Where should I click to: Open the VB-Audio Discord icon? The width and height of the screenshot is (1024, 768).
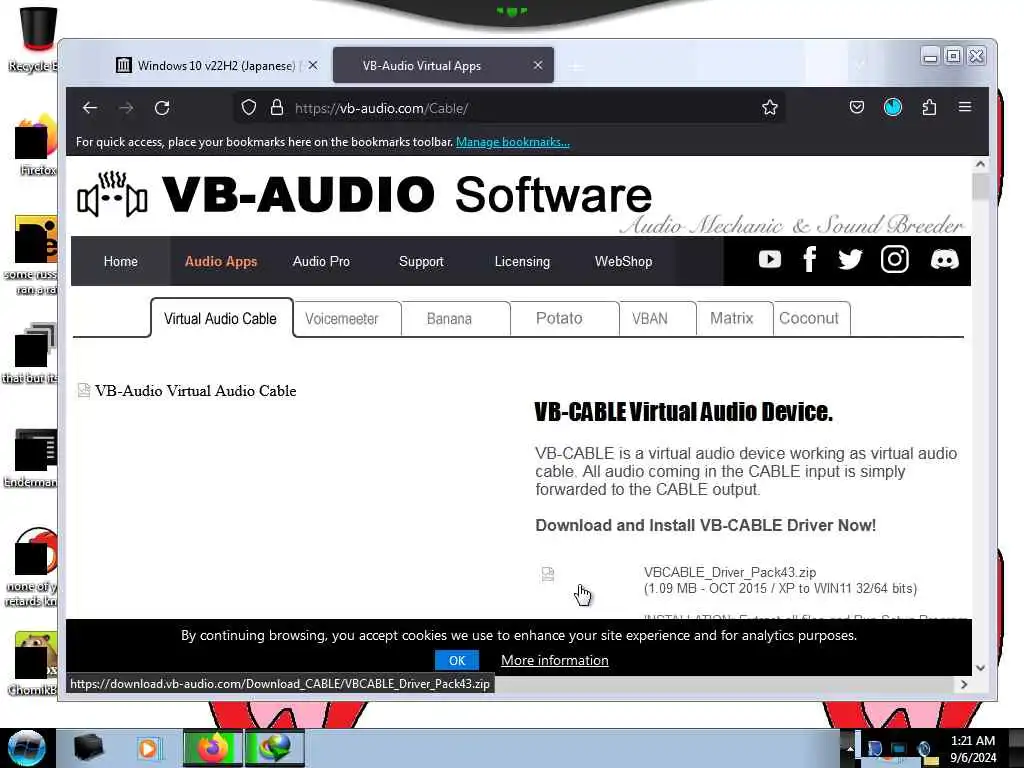[x=944, y=260]
